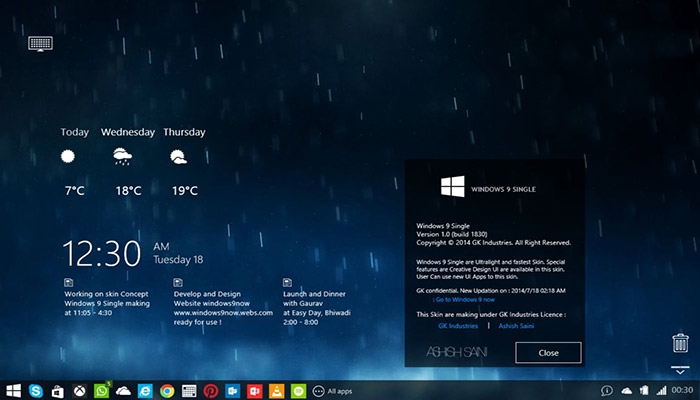Click the Tuesday 18 date text

(178, 259)
